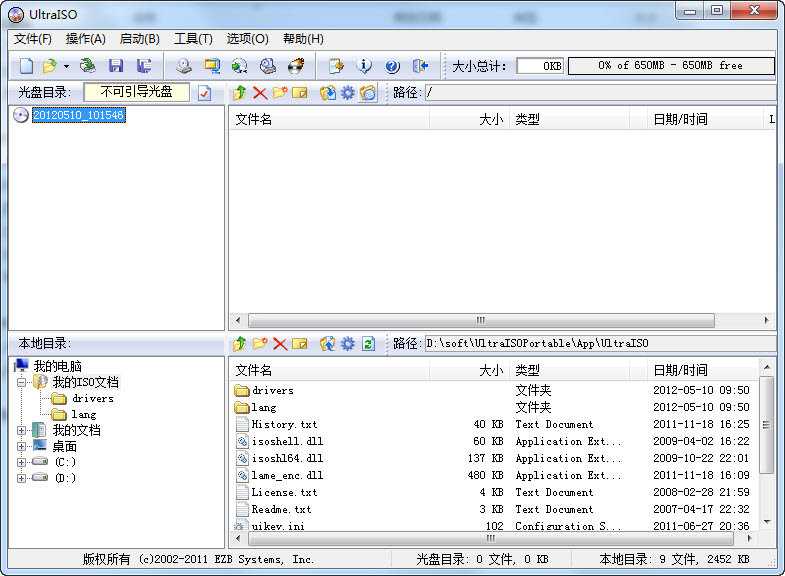Toggle the boot-info checkmark icon beside 不可引导光盘
785x576 pixels.
coord(205,93)
